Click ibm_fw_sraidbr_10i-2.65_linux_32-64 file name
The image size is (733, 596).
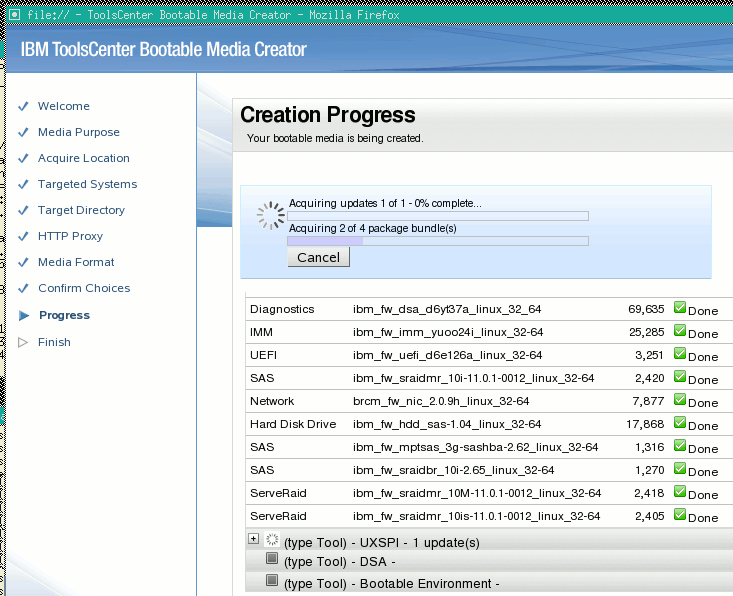tap(453, 470)
